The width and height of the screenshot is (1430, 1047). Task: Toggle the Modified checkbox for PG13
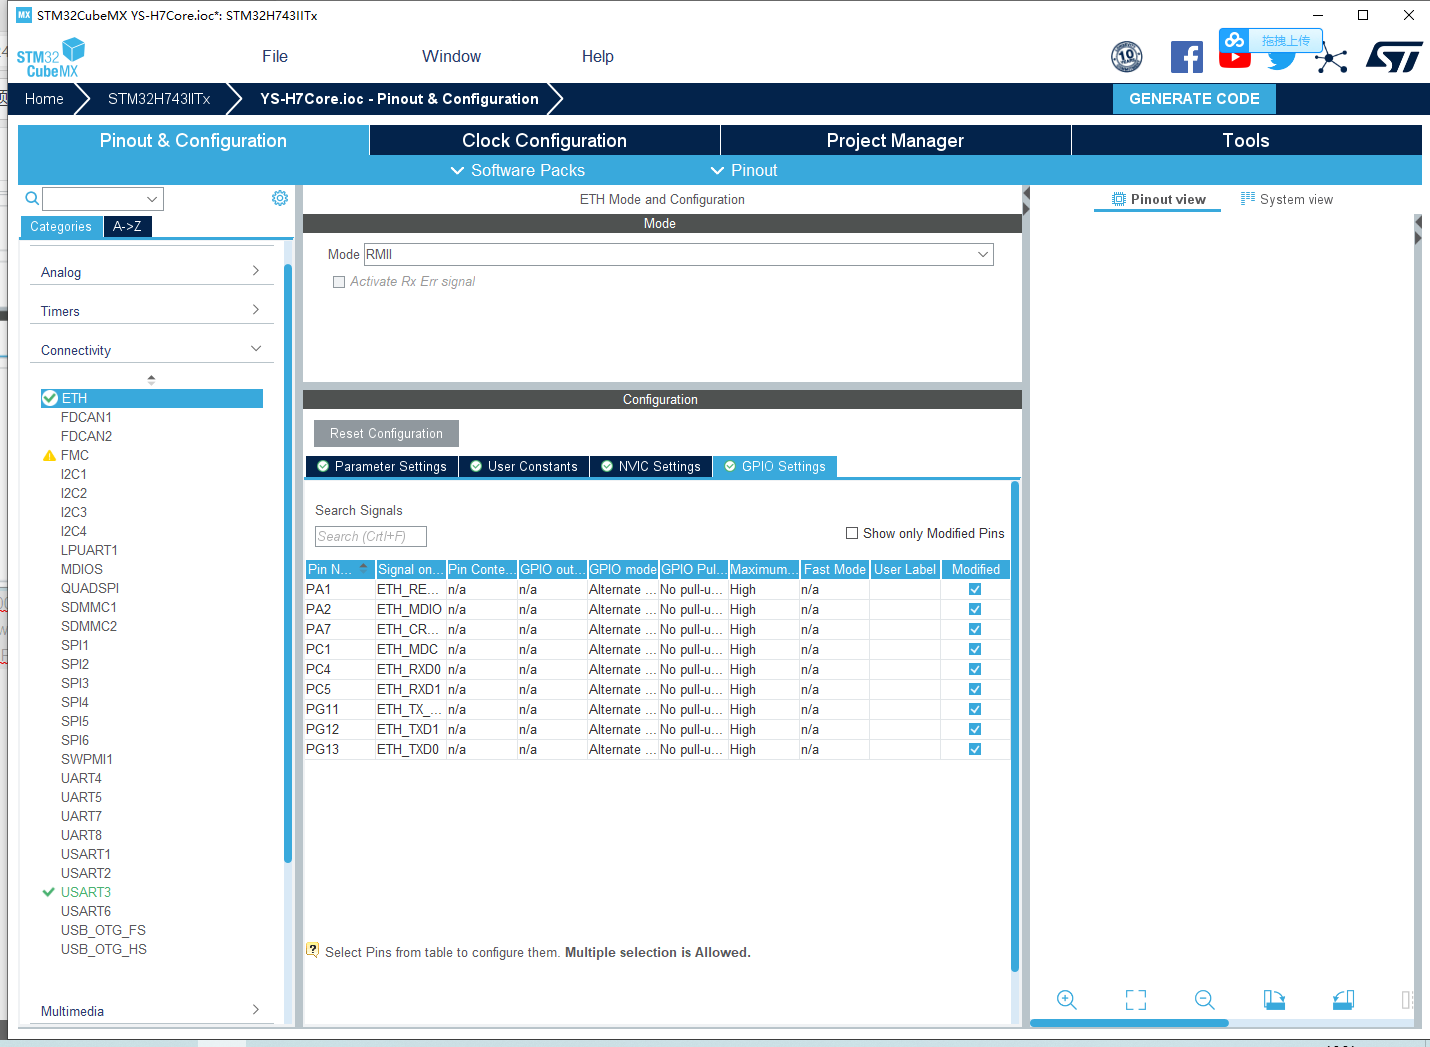click(x=975, y=749)
